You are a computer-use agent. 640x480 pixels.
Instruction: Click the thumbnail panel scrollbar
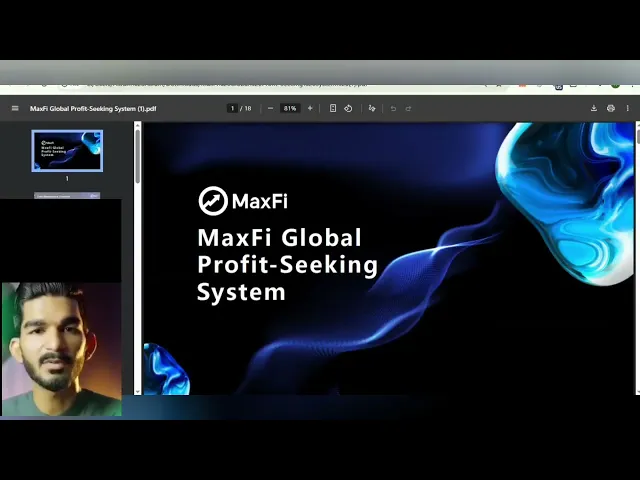click(138, 157)
